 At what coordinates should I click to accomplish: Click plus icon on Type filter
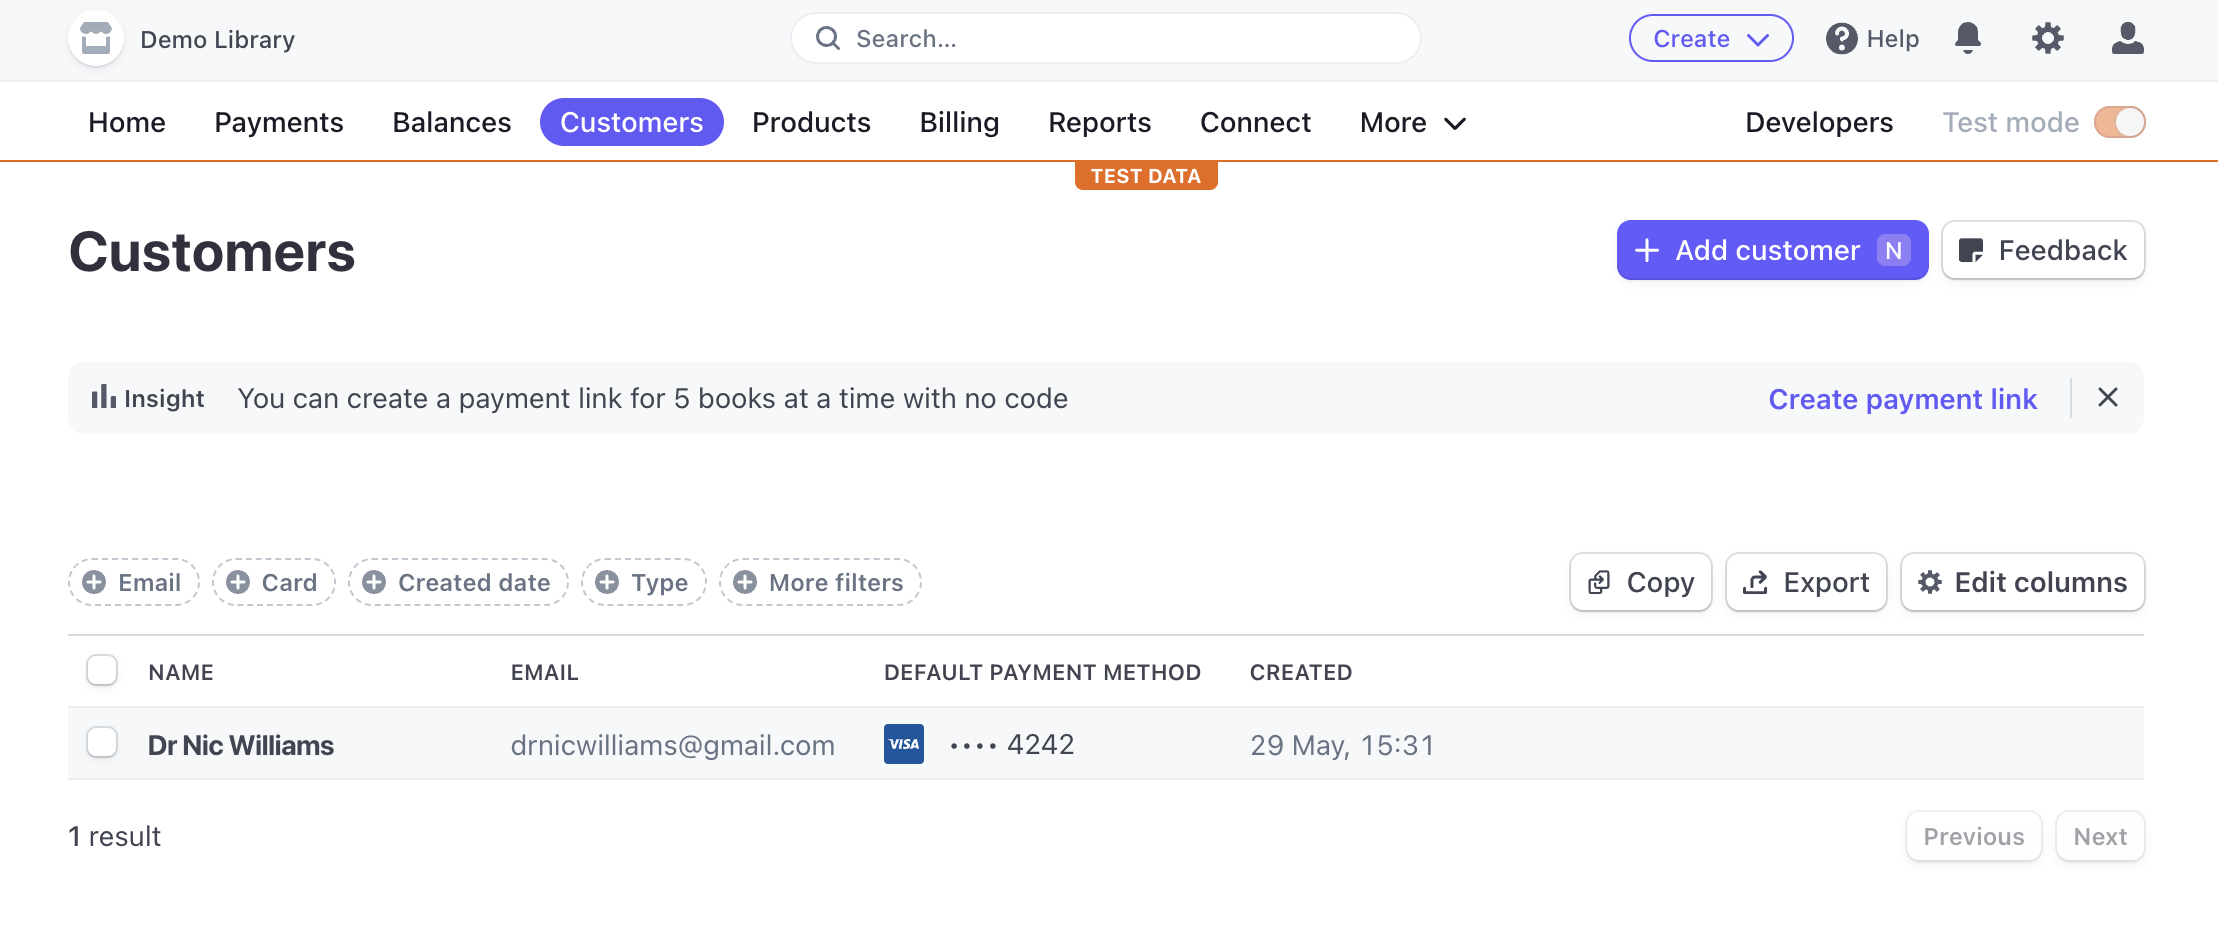pyautogui.click(x=607, y=582)
